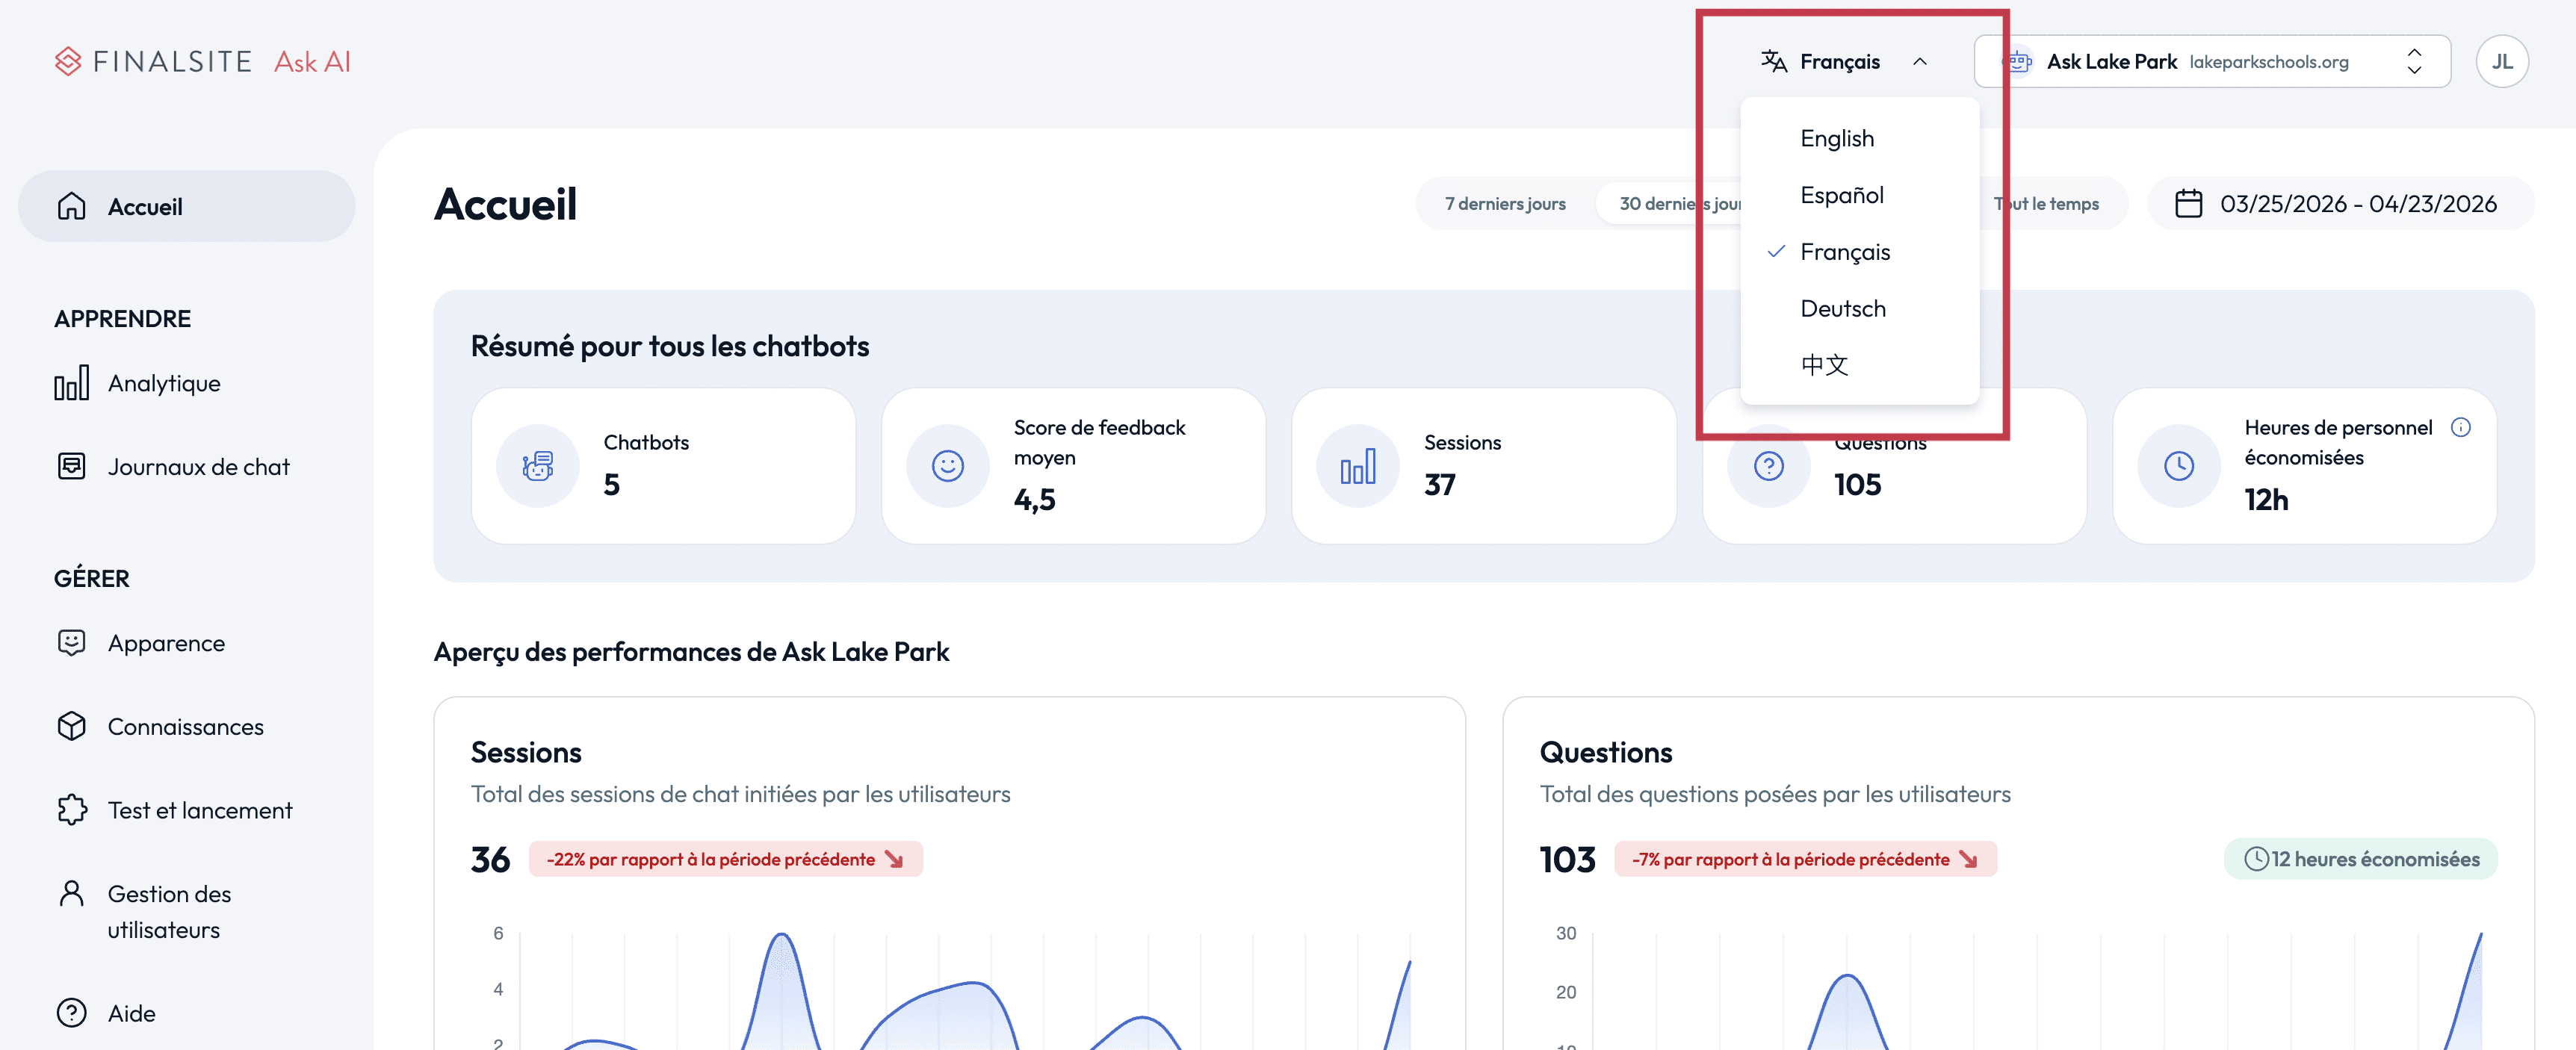Screen dimensions: 2576x1050
Task: Open the Apparence smiley icon
Action: (x=72, y=642)
